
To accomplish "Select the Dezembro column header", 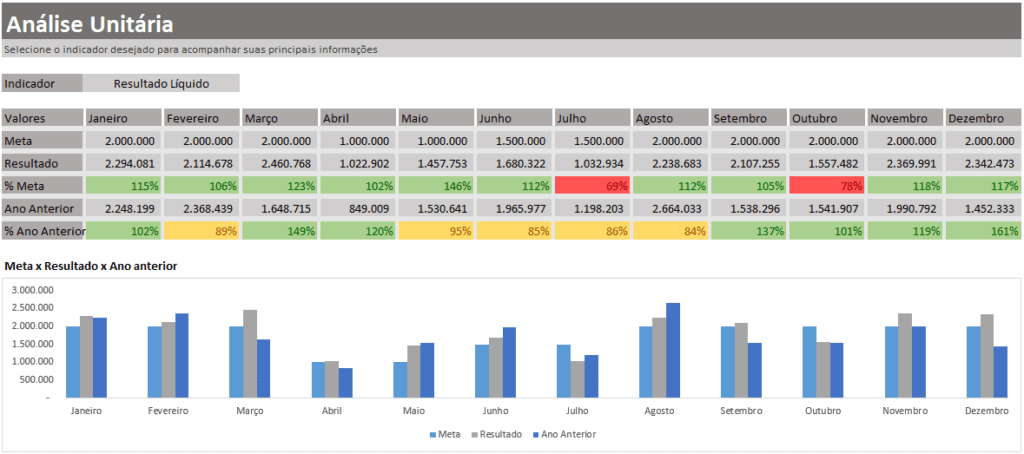I will pyautogui.click(x=983, y=118).
